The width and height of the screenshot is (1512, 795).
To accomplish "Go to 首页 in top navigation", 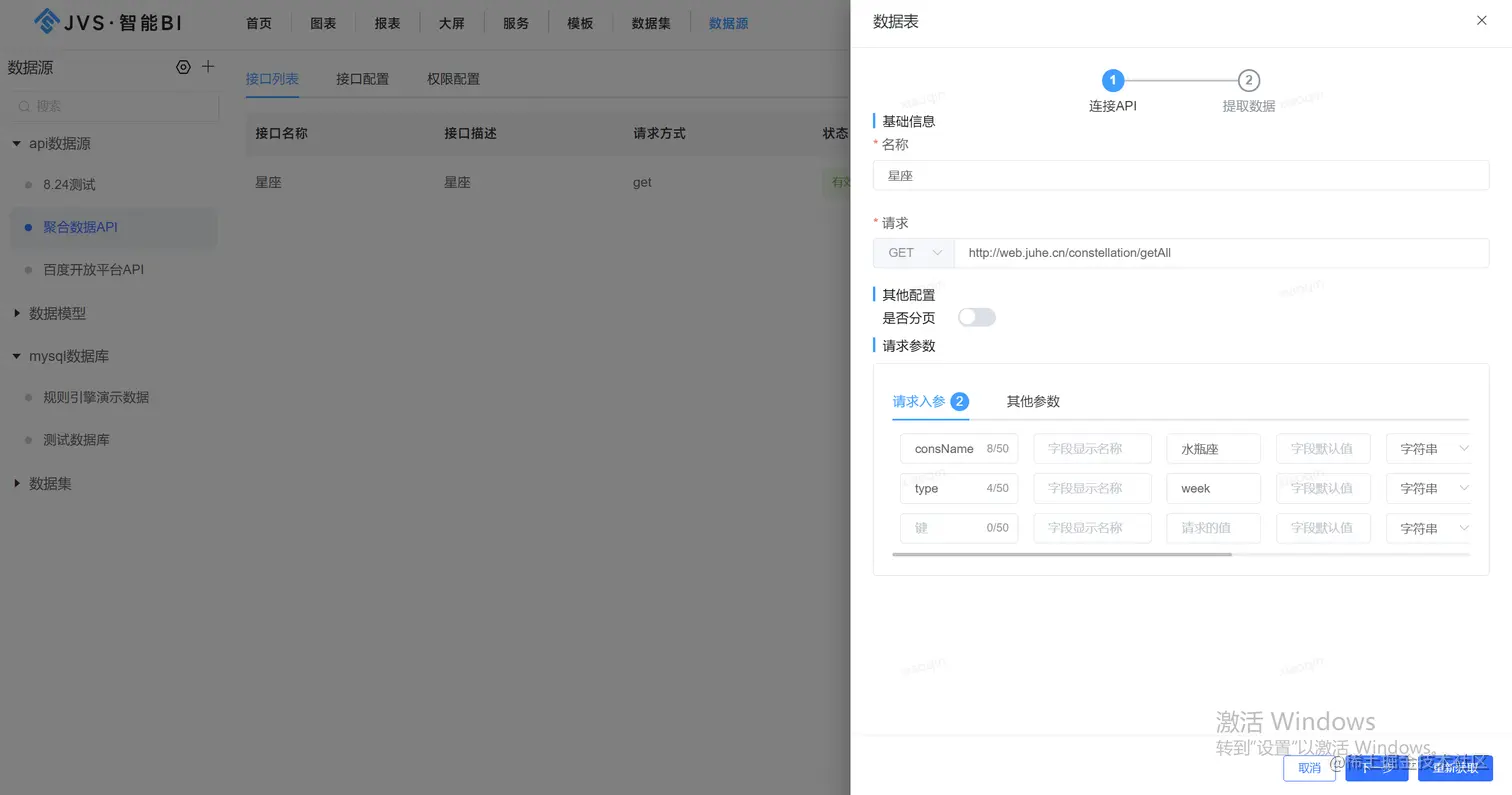I will pos(259,23).
